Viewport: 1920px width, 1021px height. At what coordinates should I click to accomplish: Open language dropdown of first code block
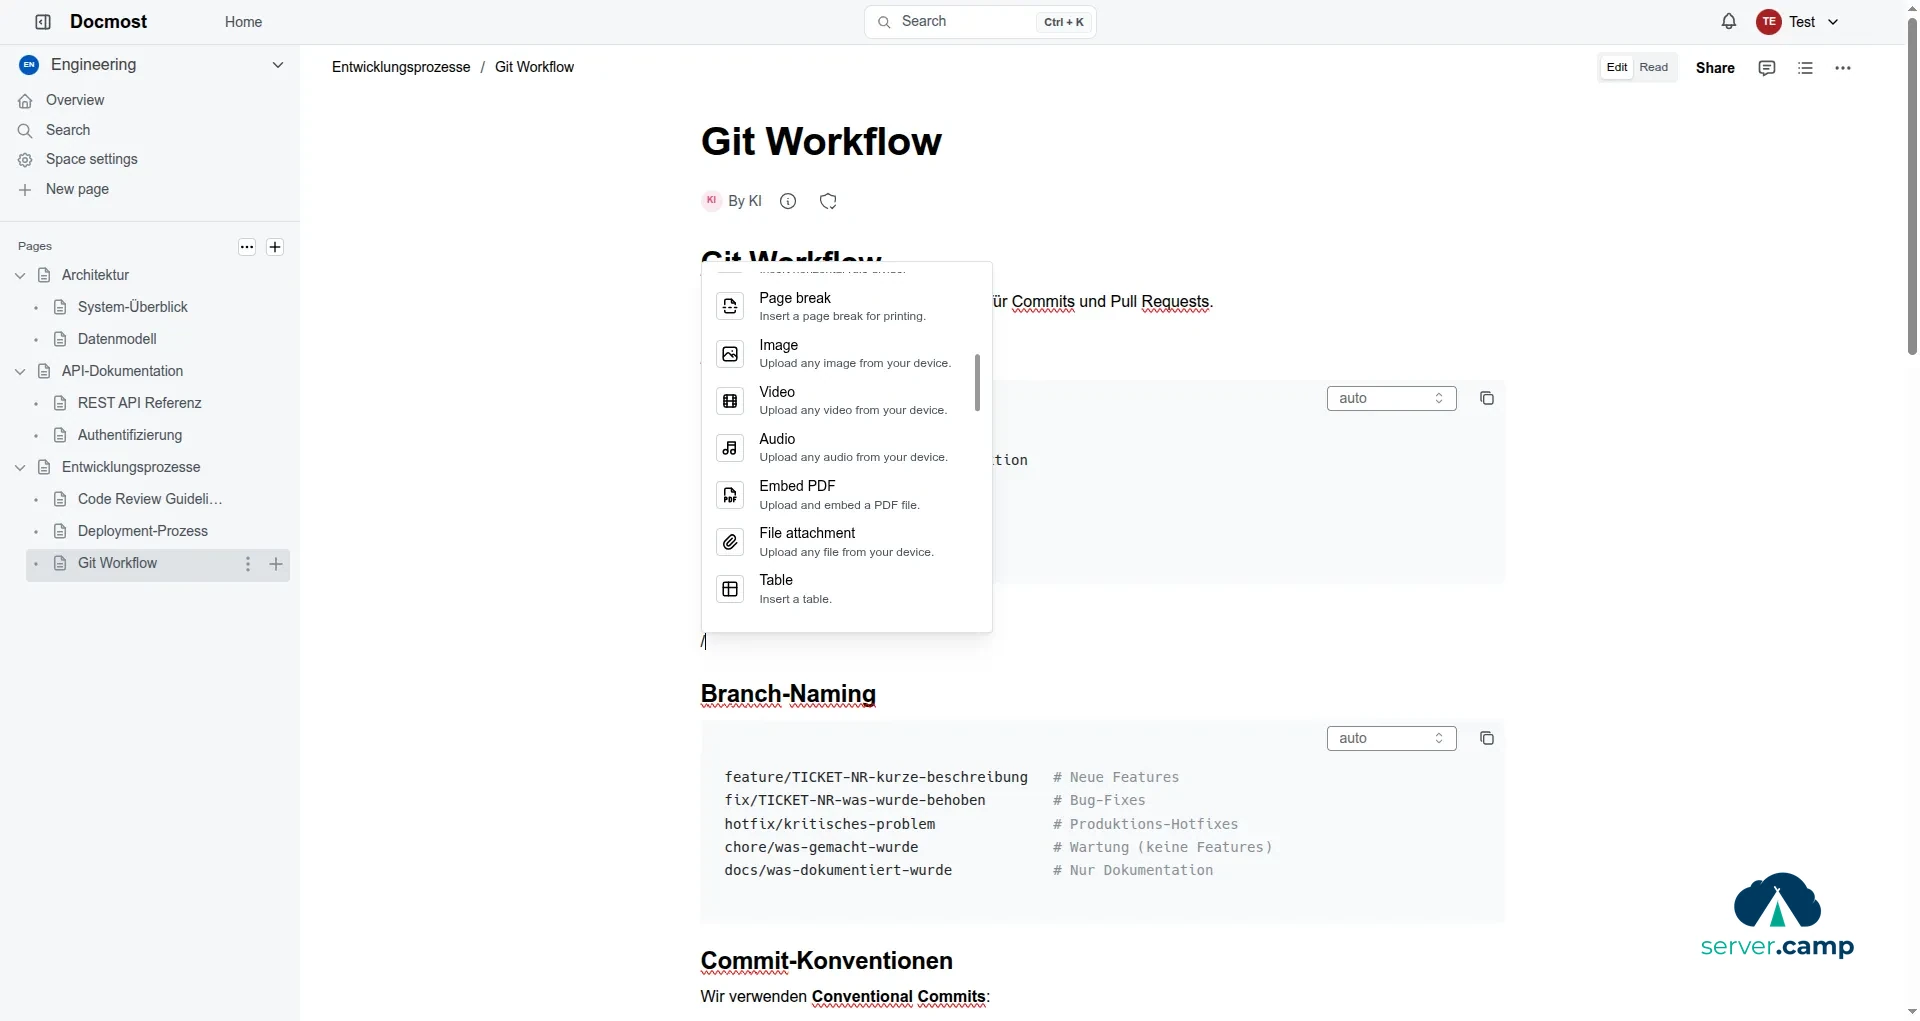coord(1391,398)
